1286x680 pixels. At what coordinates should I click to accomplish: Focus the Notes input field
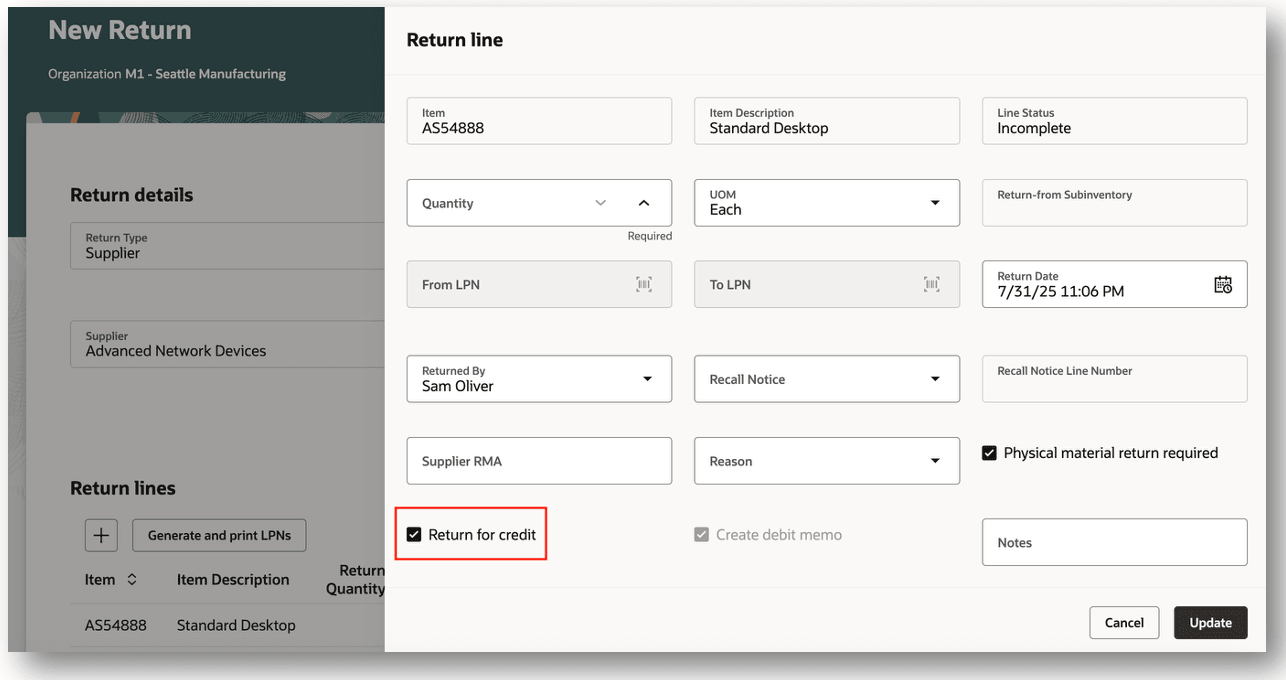coord(1114,542)
